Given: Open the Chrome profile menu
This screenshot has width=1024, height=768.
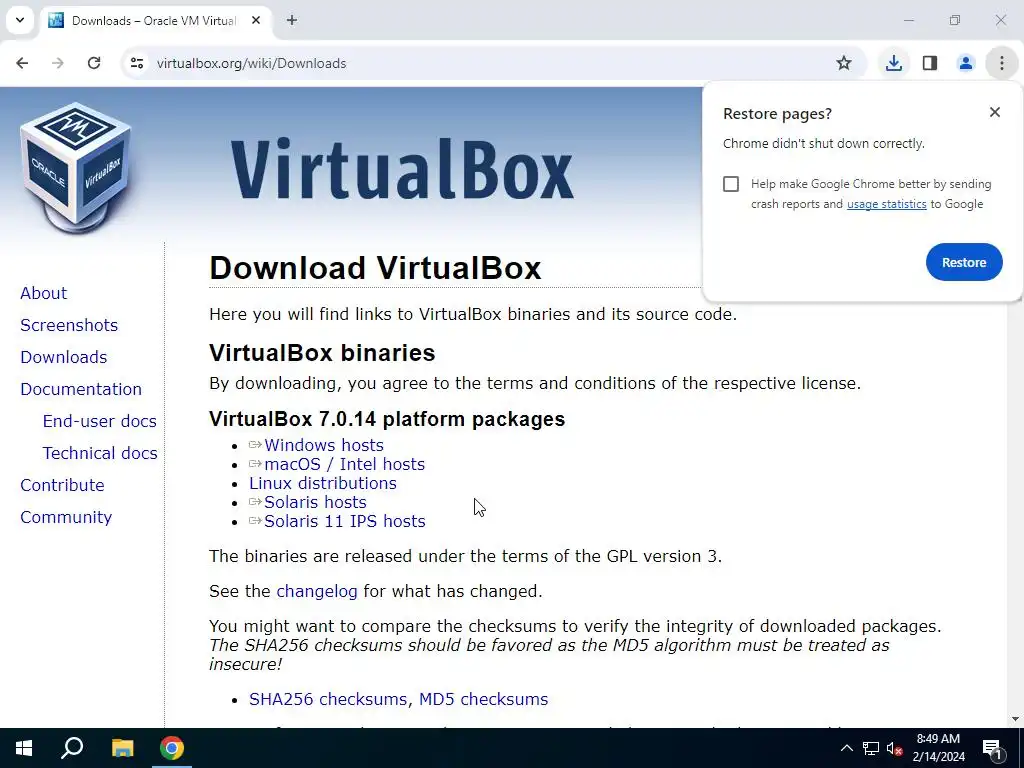Looking at the screenshot, I should coord(965,63).
